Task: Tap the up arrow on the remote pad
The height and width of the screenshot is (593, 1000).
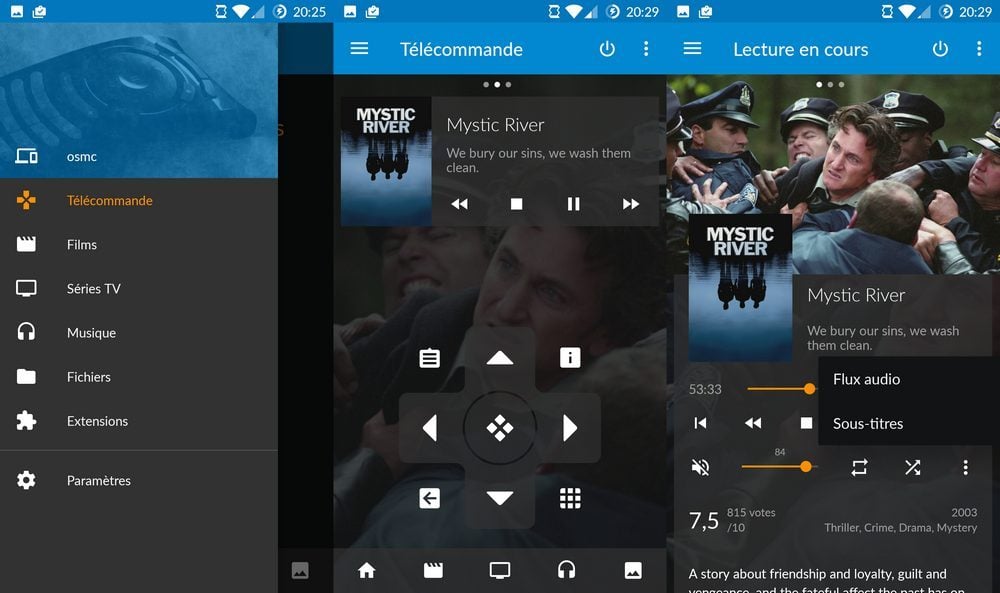Action: pos(500,358)
